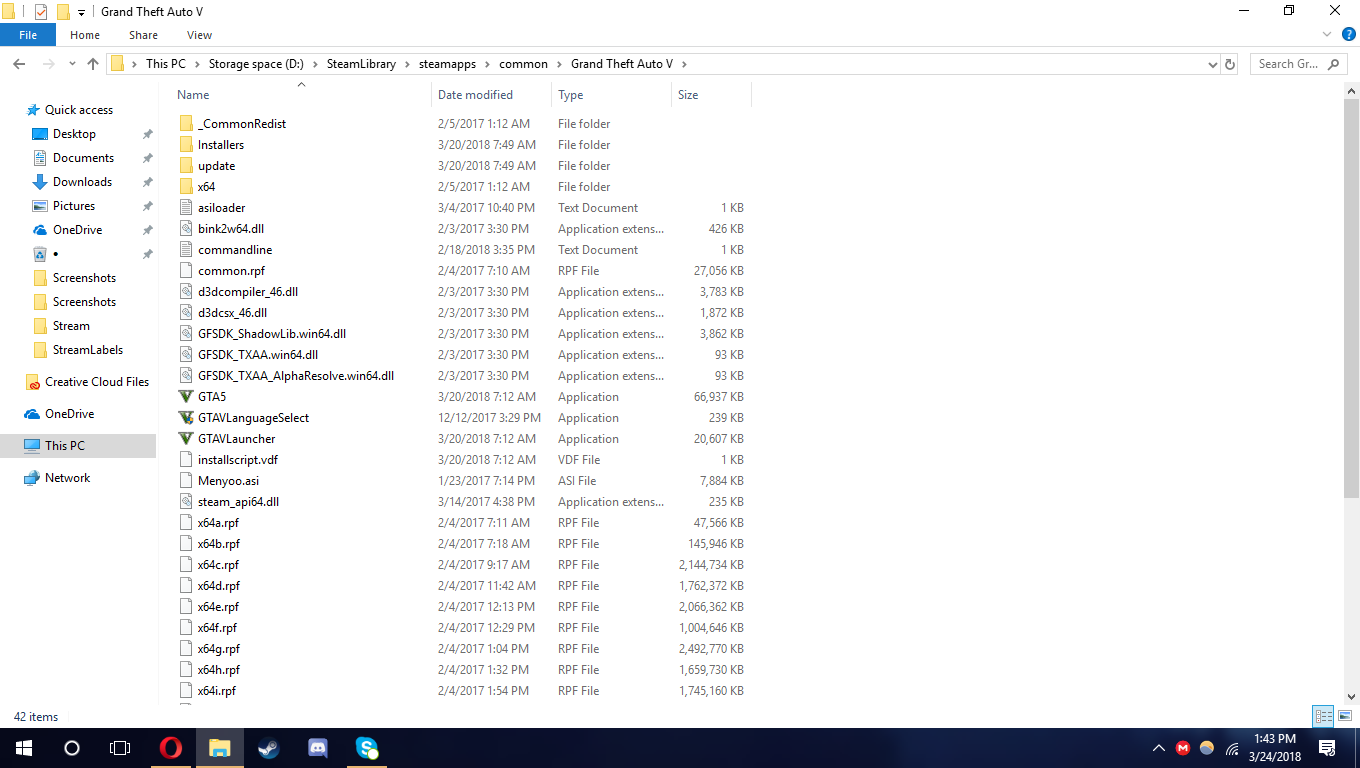Select the x64c.rpf file
The image size is (1360, 768).
click(x=209, y=565)
